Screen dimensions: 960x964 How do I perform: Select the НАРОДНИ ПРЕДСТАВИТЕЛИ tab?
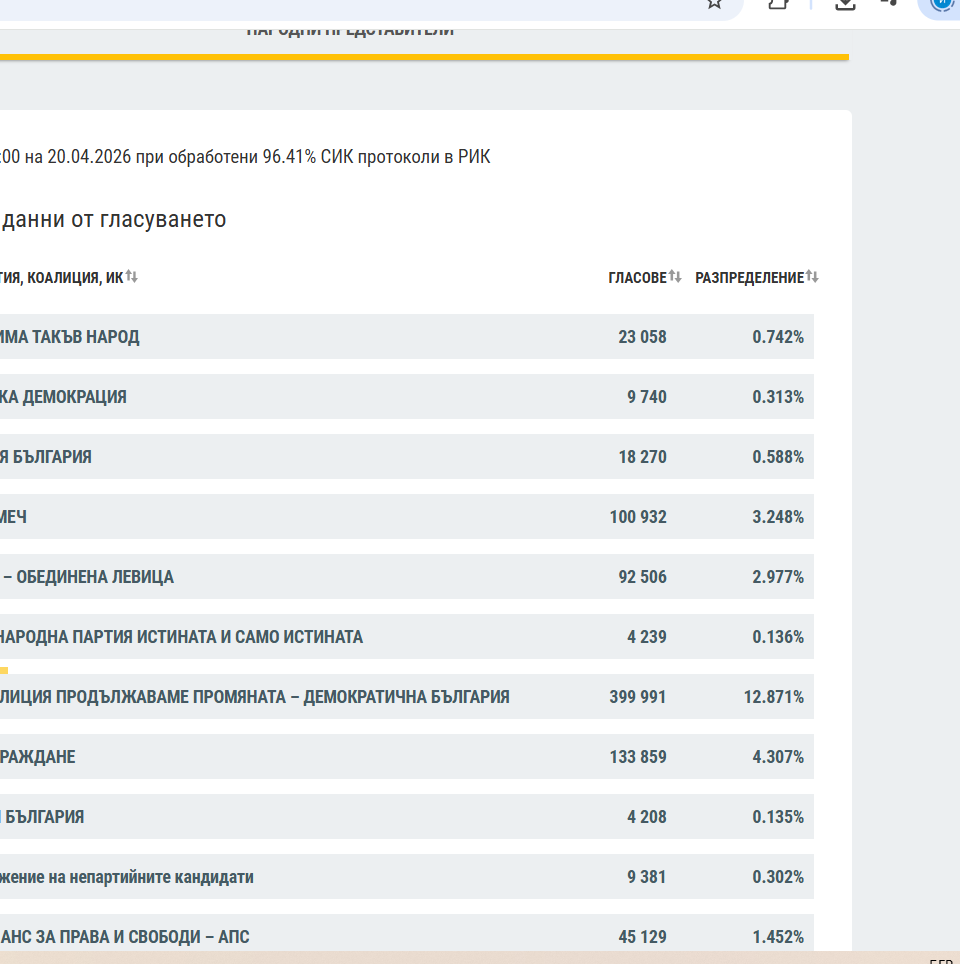coord(350,31)
